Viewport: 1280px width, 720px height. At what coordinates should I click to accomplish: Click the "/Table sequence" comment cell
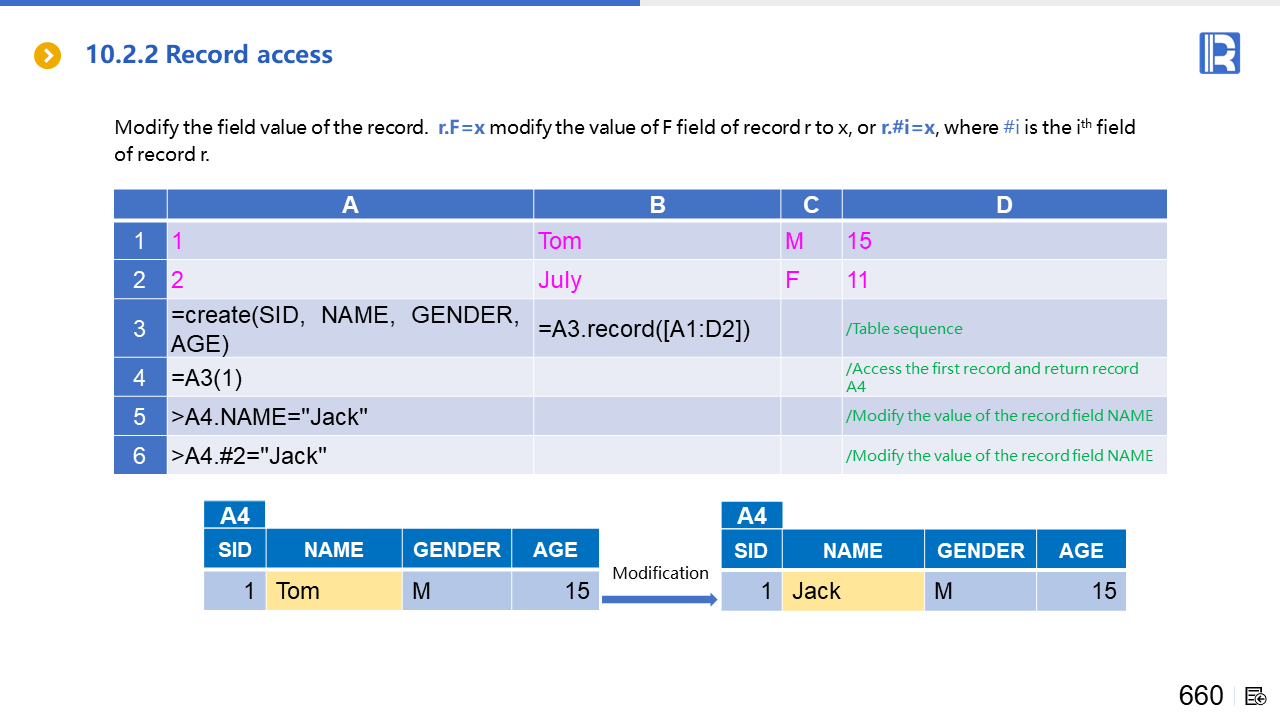pyautogui.click(x=1004, y=329)
